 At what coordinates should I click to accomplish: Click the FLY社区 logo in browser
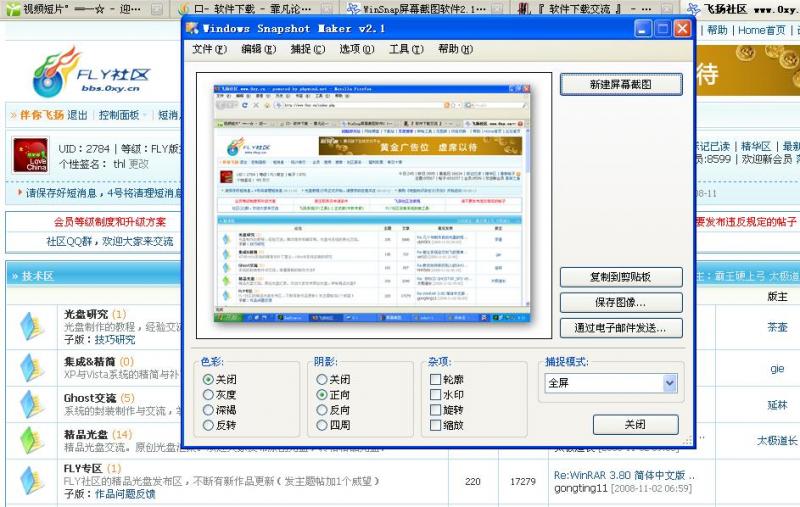[91, 72]
